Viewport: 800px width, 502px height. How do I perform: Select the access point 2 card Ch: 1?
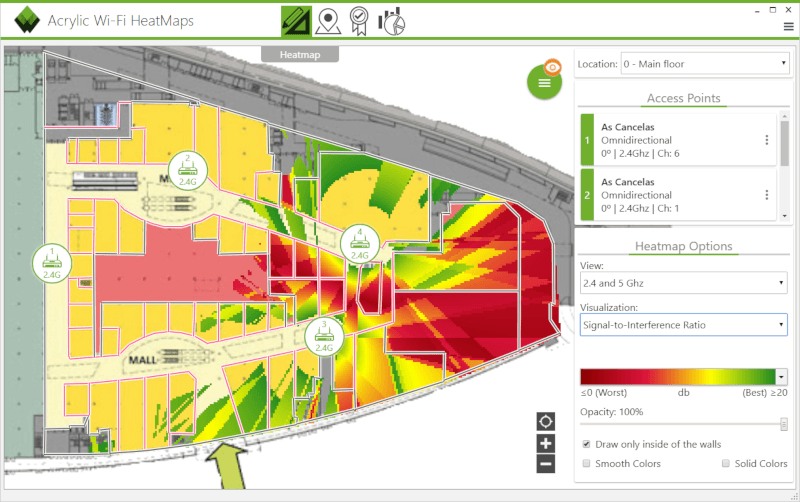point(679,195)
